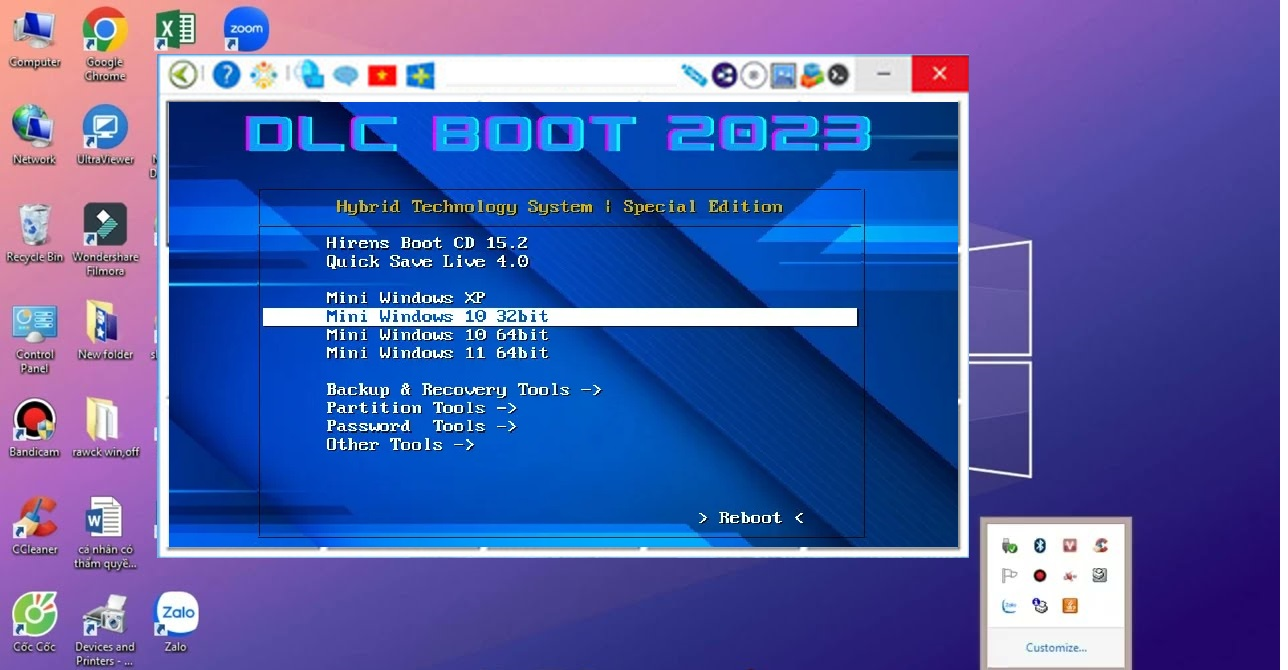Expand Partition Tools submenu
Image resolution: width=1288 pixels, height=670 pixels.
[421, 408]
